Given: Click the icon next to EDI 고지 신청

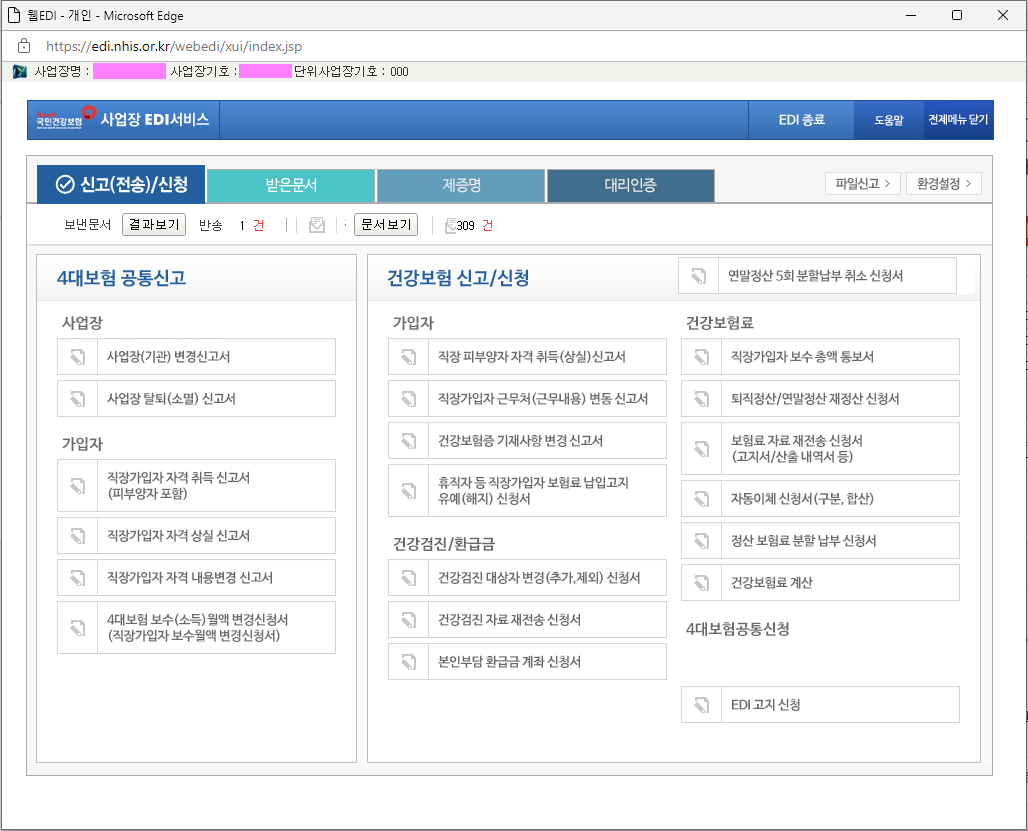Looking at the screenshot, I should click(701, 705).
